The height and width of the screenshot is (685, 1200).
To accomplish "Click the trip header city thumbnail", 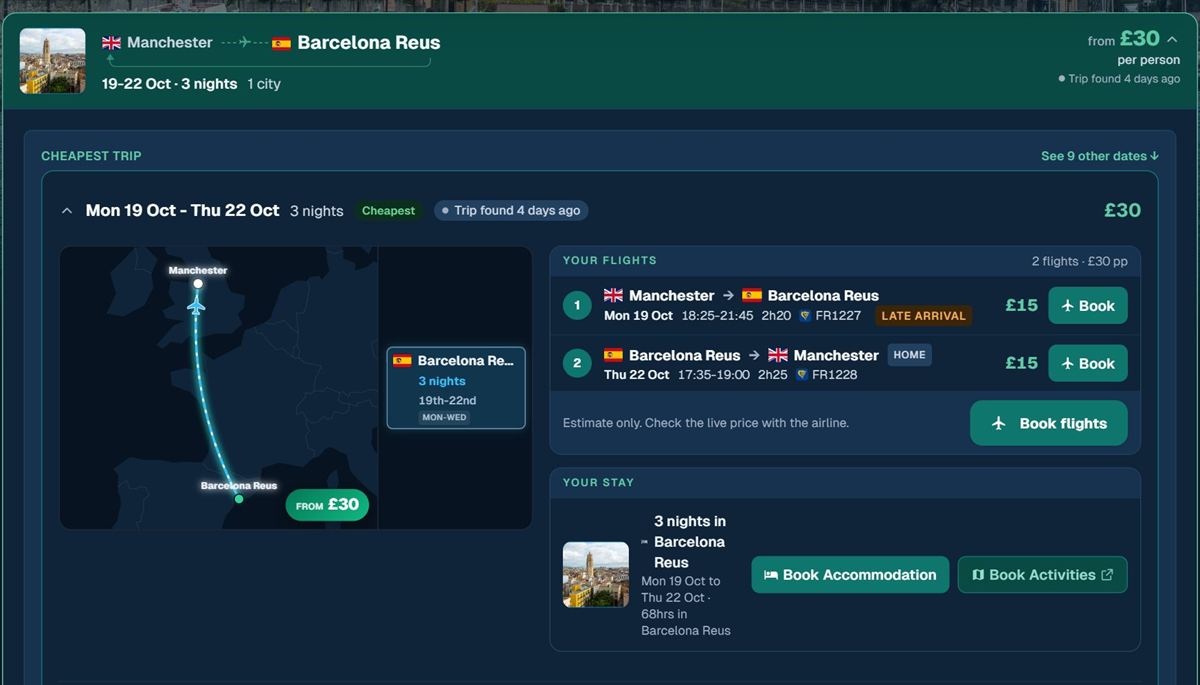I will [53, 61].
